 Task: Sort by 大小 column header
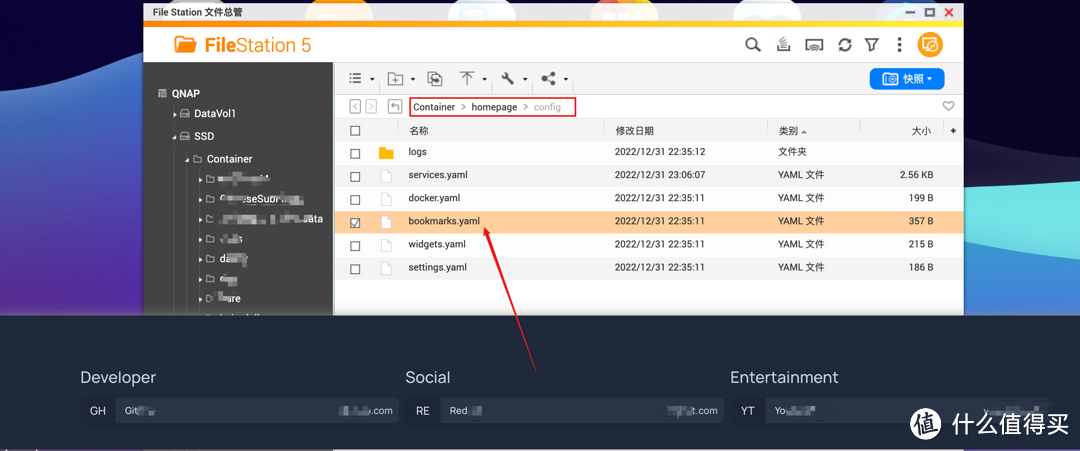click(920, 131)
